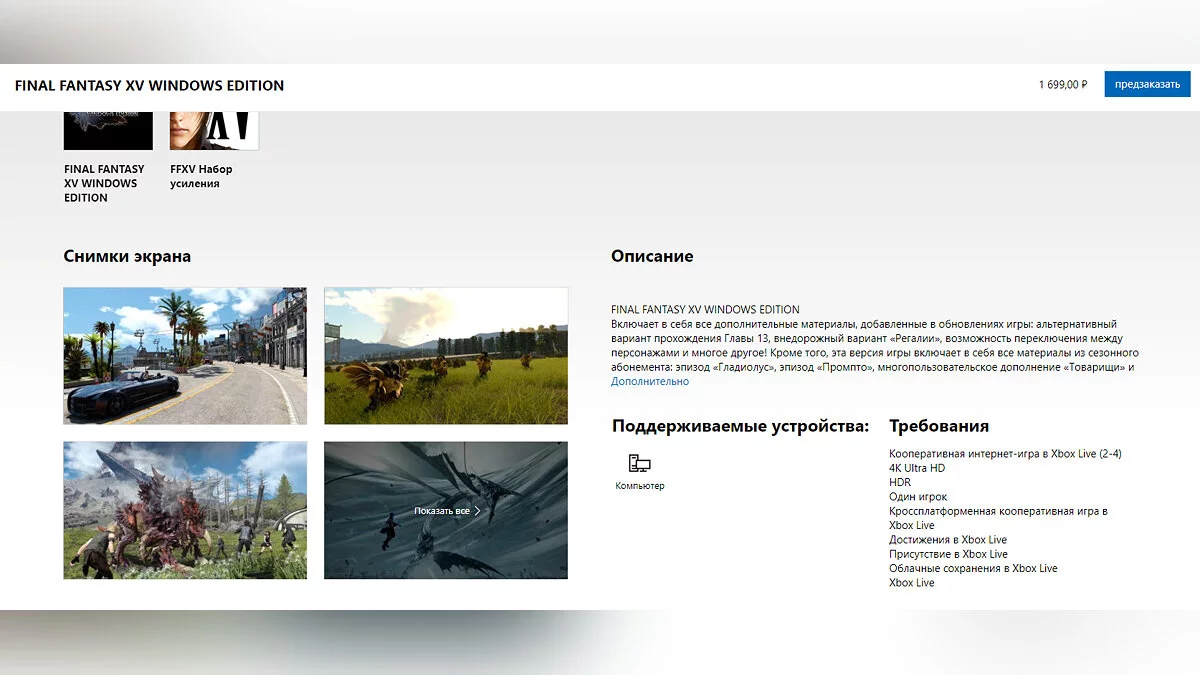
Task: Click the Компьютер label under the device icon
Action: (x=640, y=486)
